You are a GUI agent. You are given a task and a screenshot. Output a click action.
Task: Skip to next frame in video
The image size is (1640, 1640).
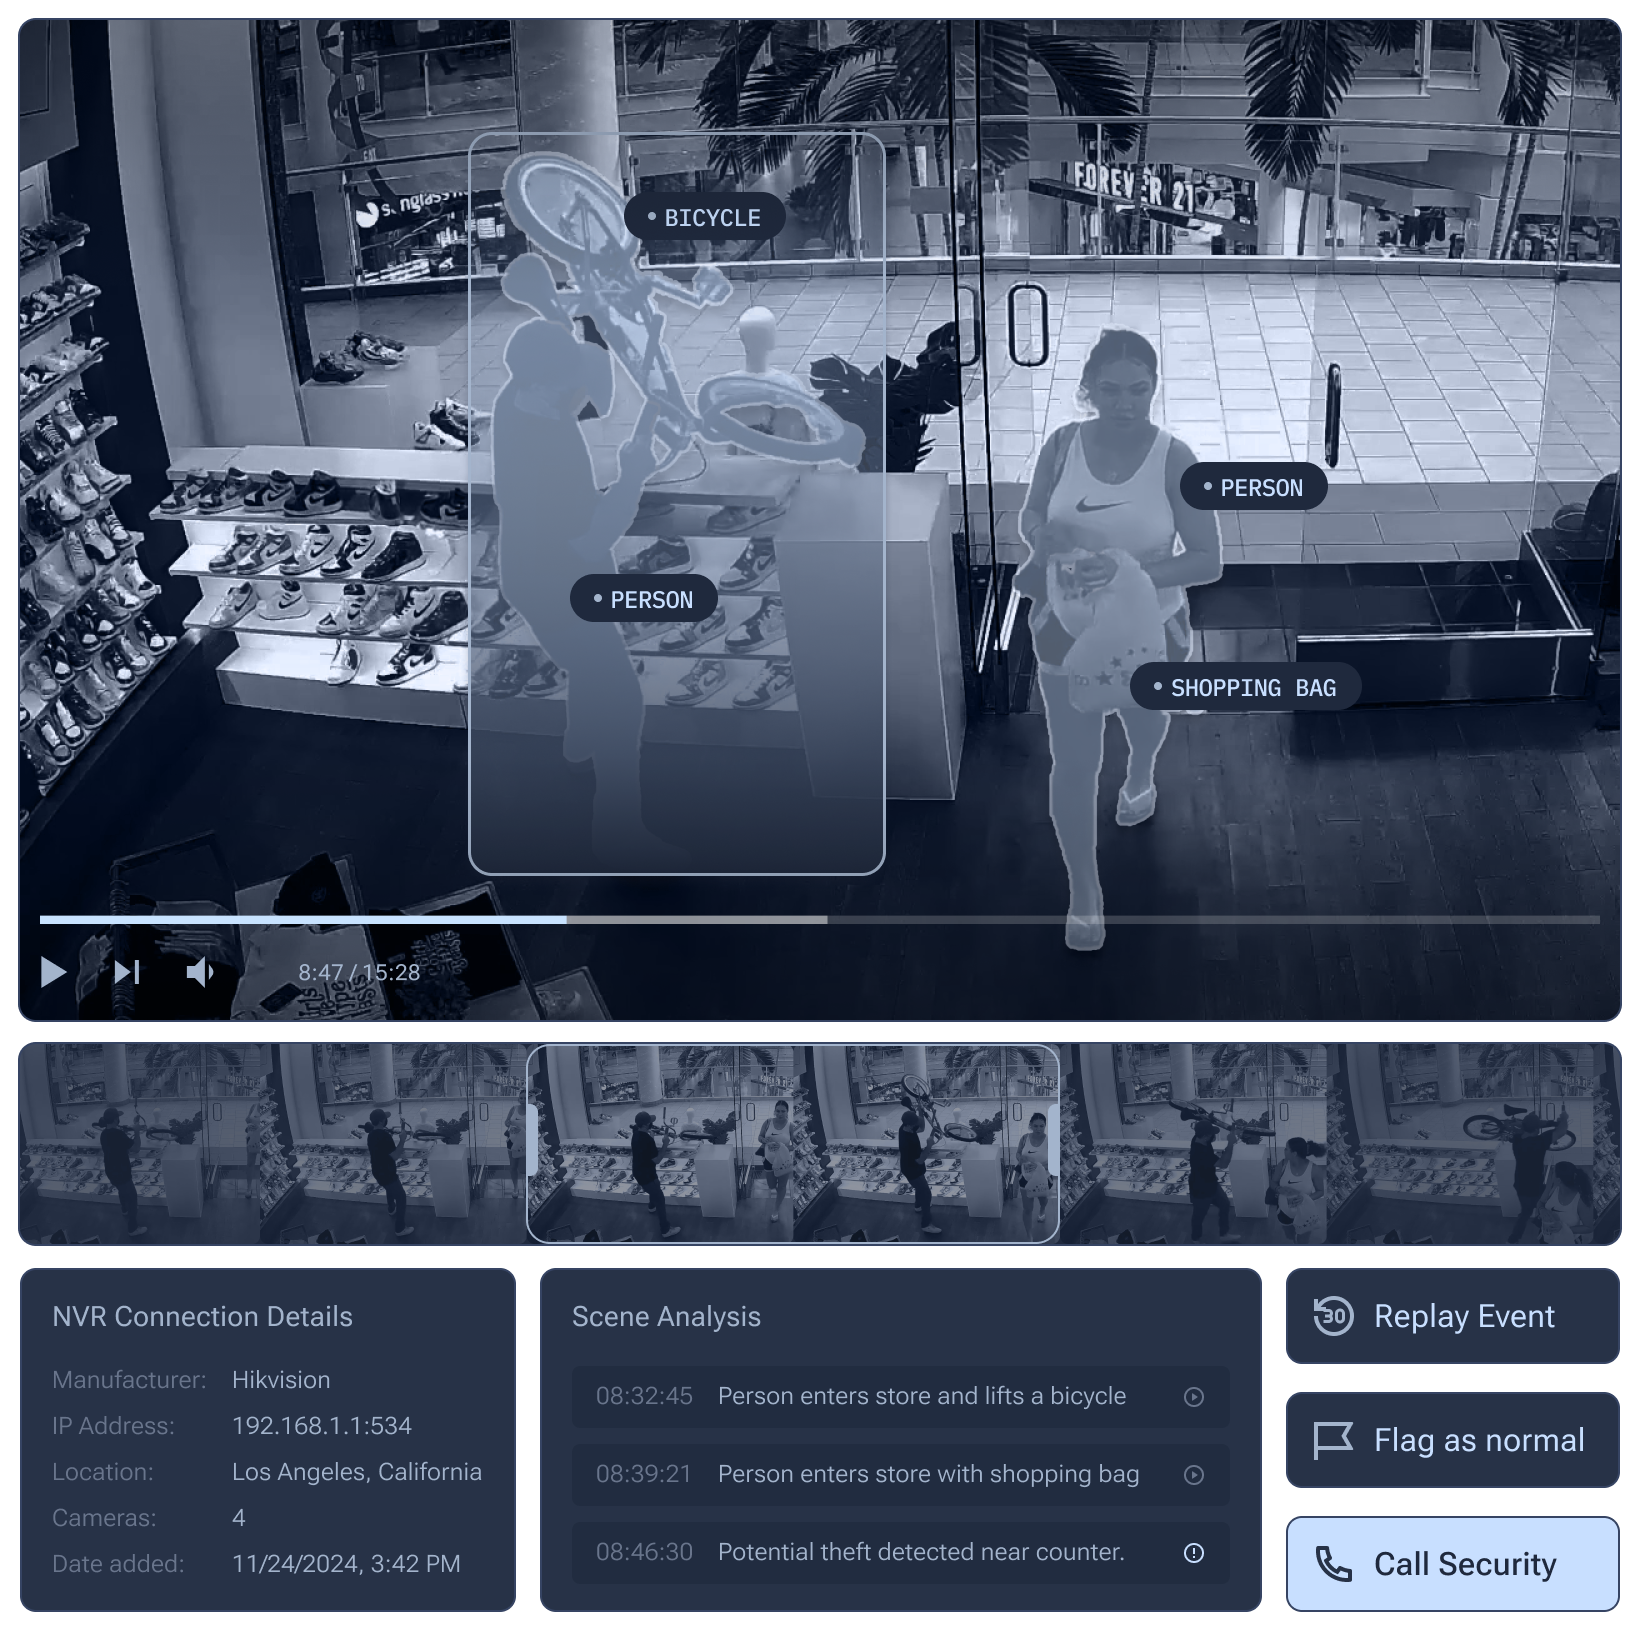[127, 971]
